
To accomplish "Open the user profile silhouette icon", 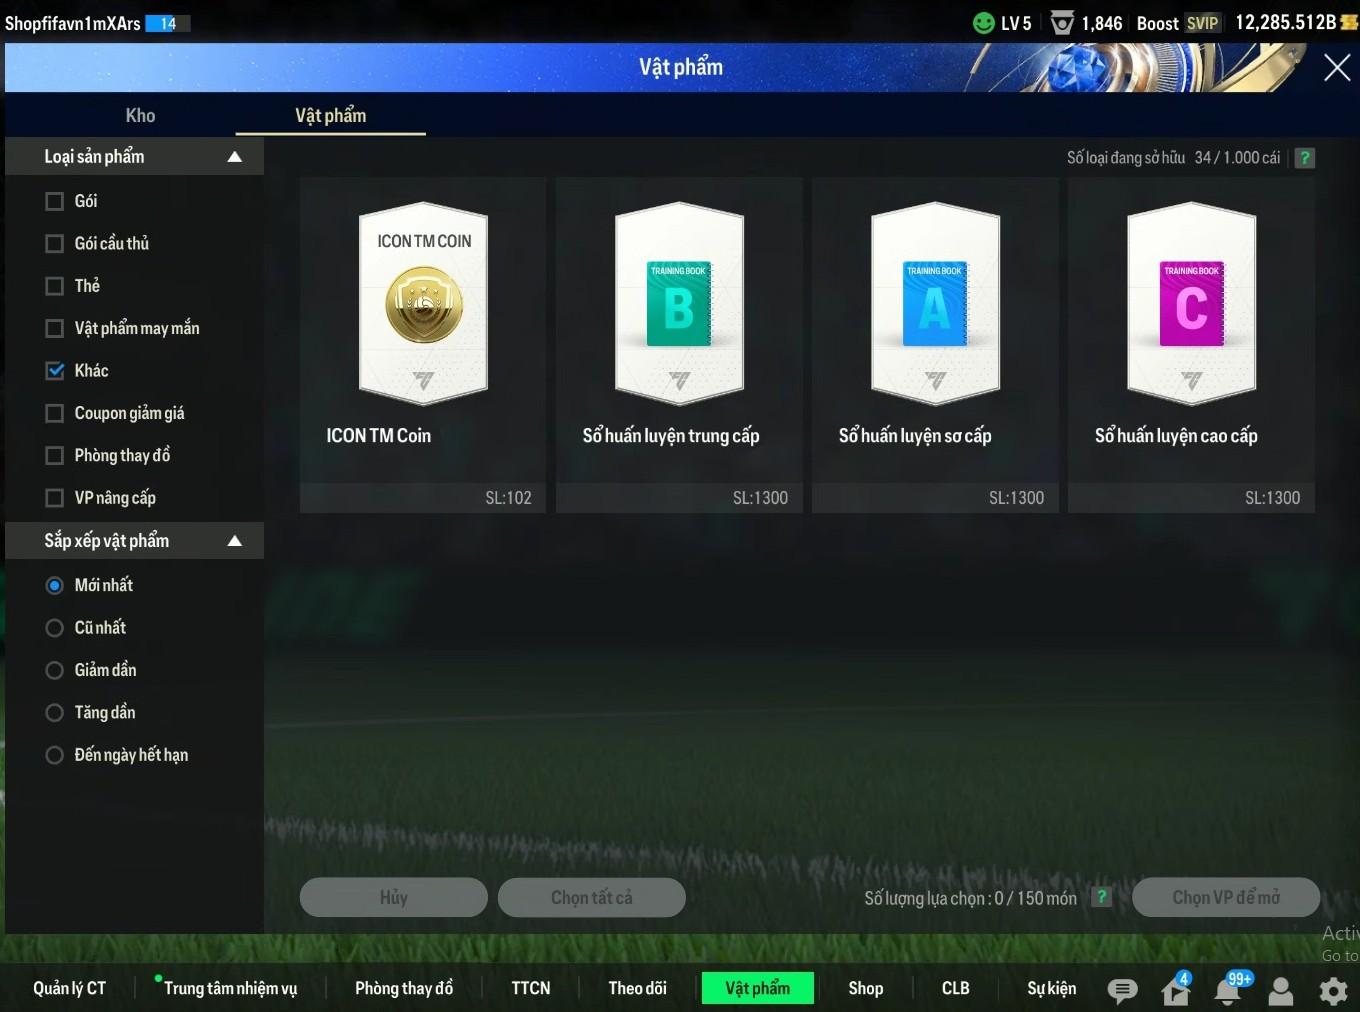I will 1280,990.
